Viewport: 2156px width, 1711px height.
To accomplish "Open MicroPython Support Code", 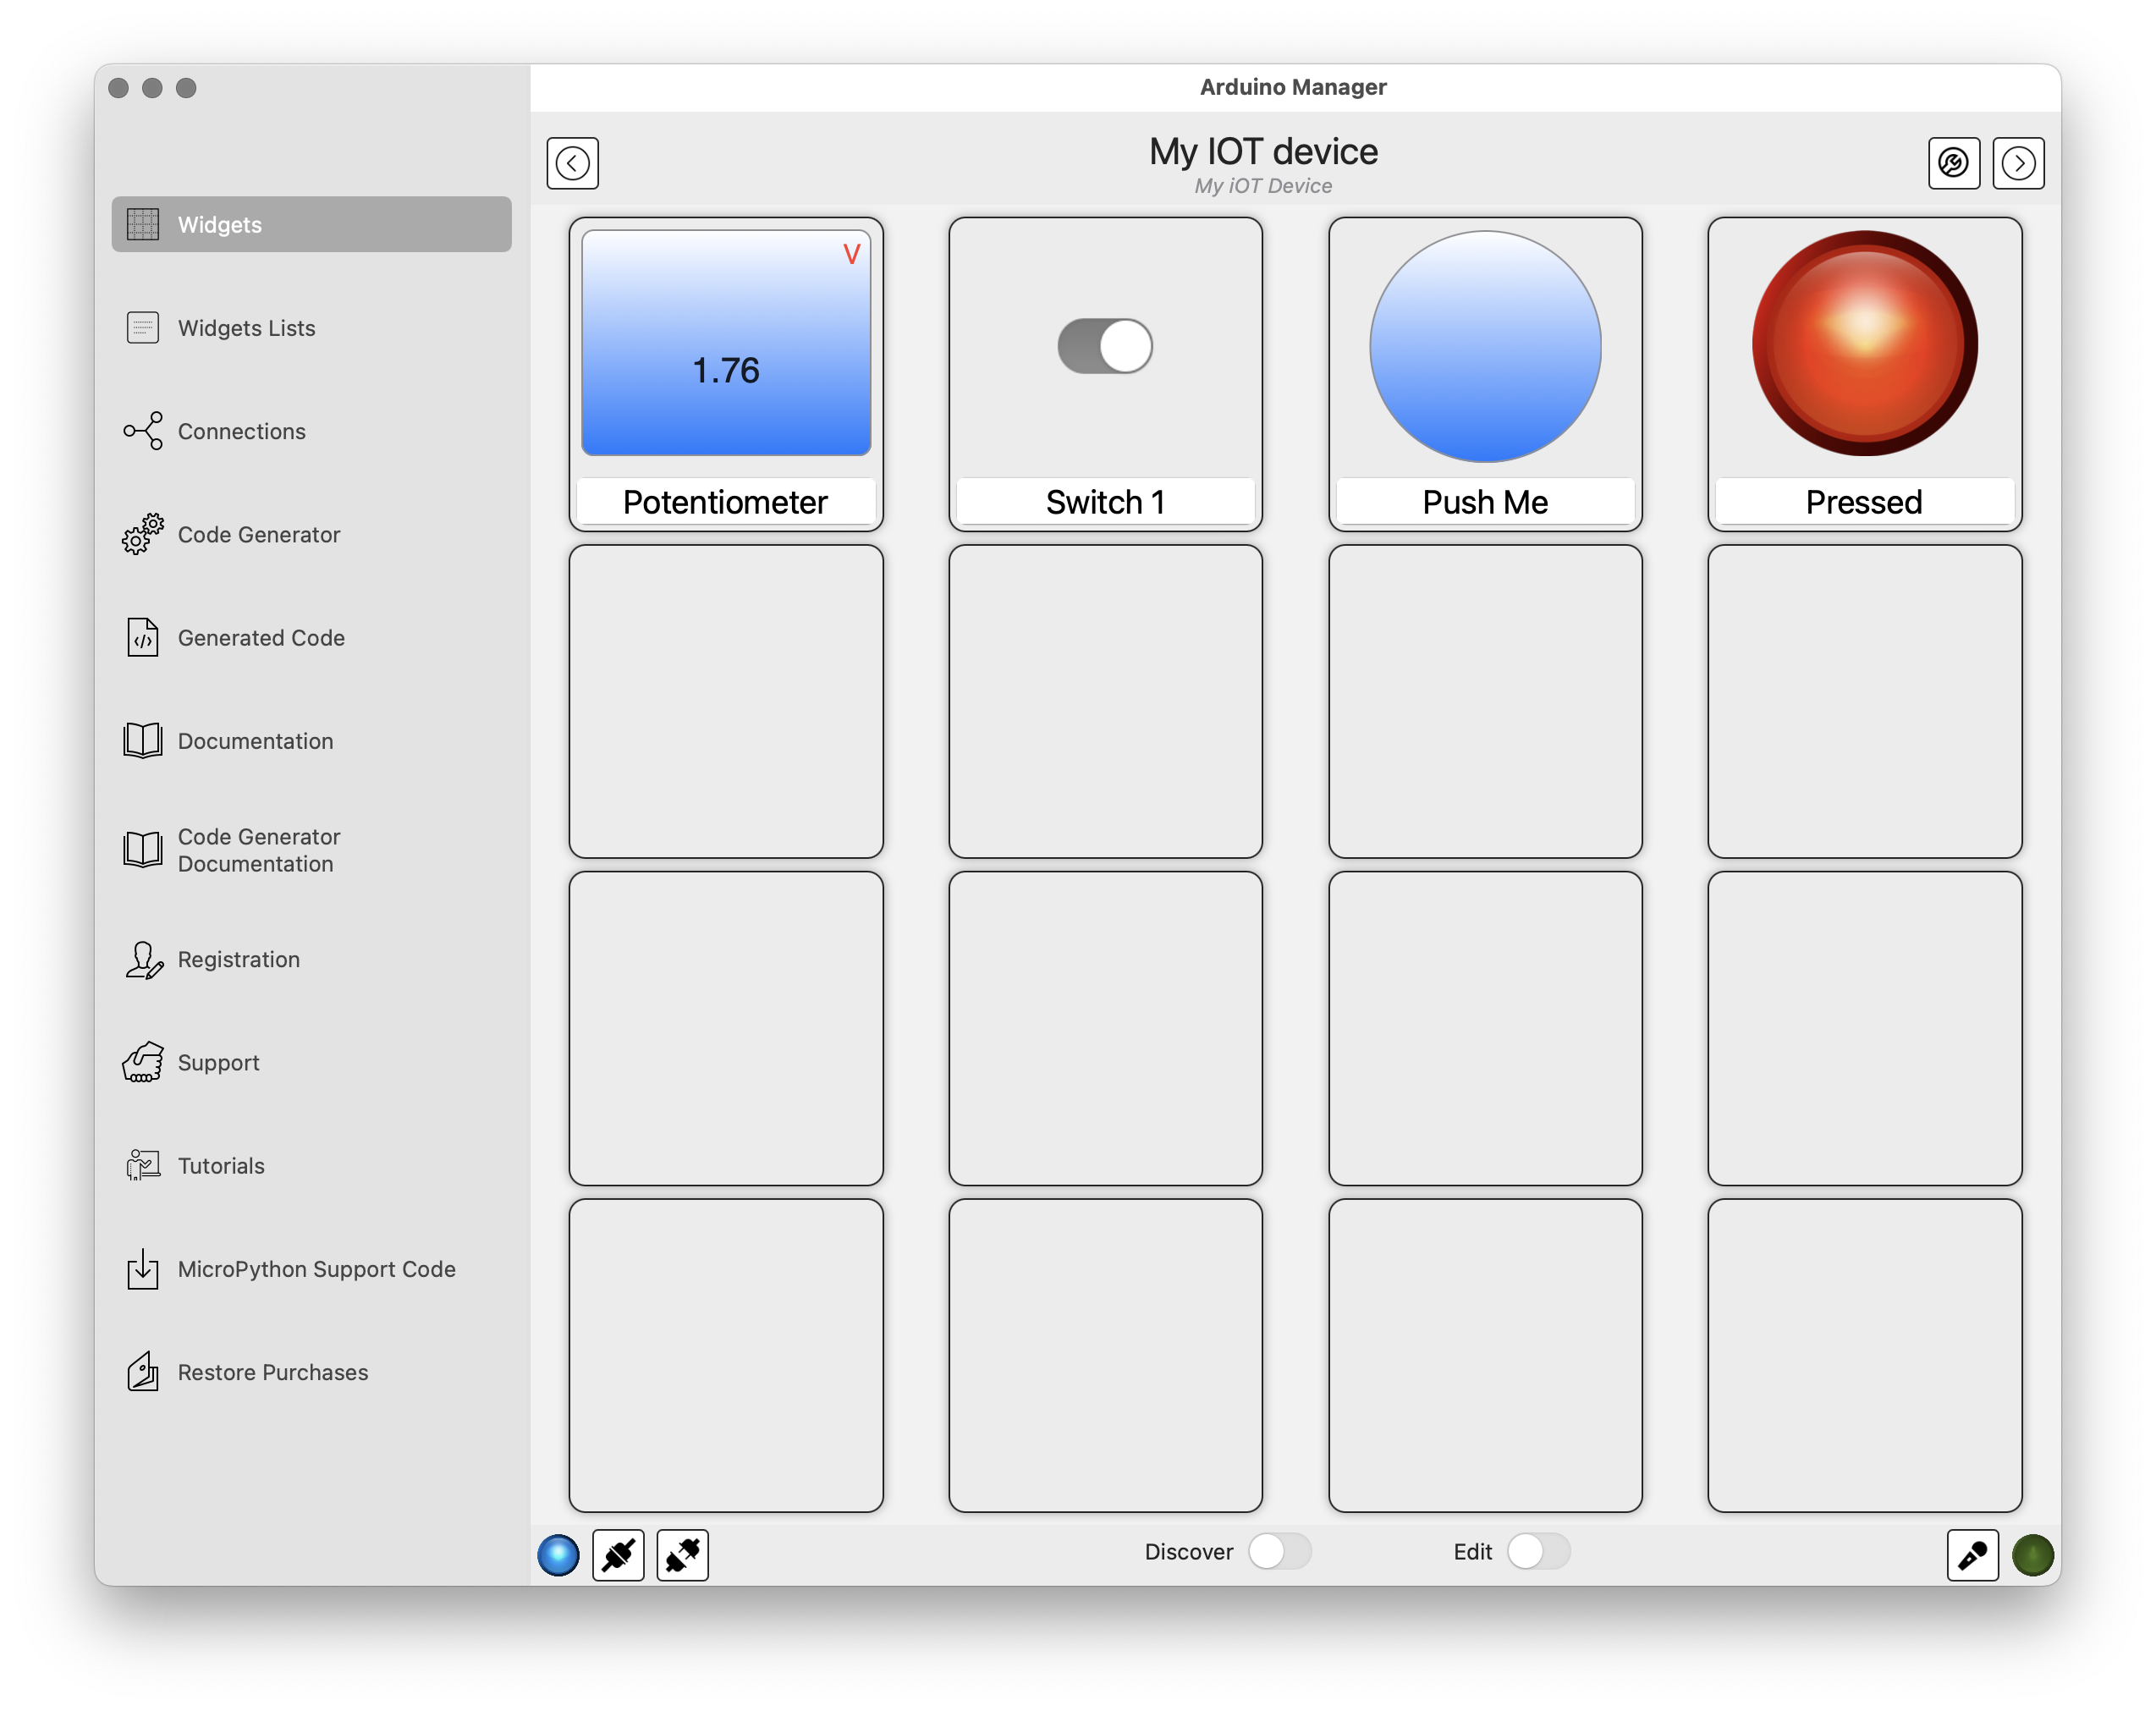I will coord(316,1269).
